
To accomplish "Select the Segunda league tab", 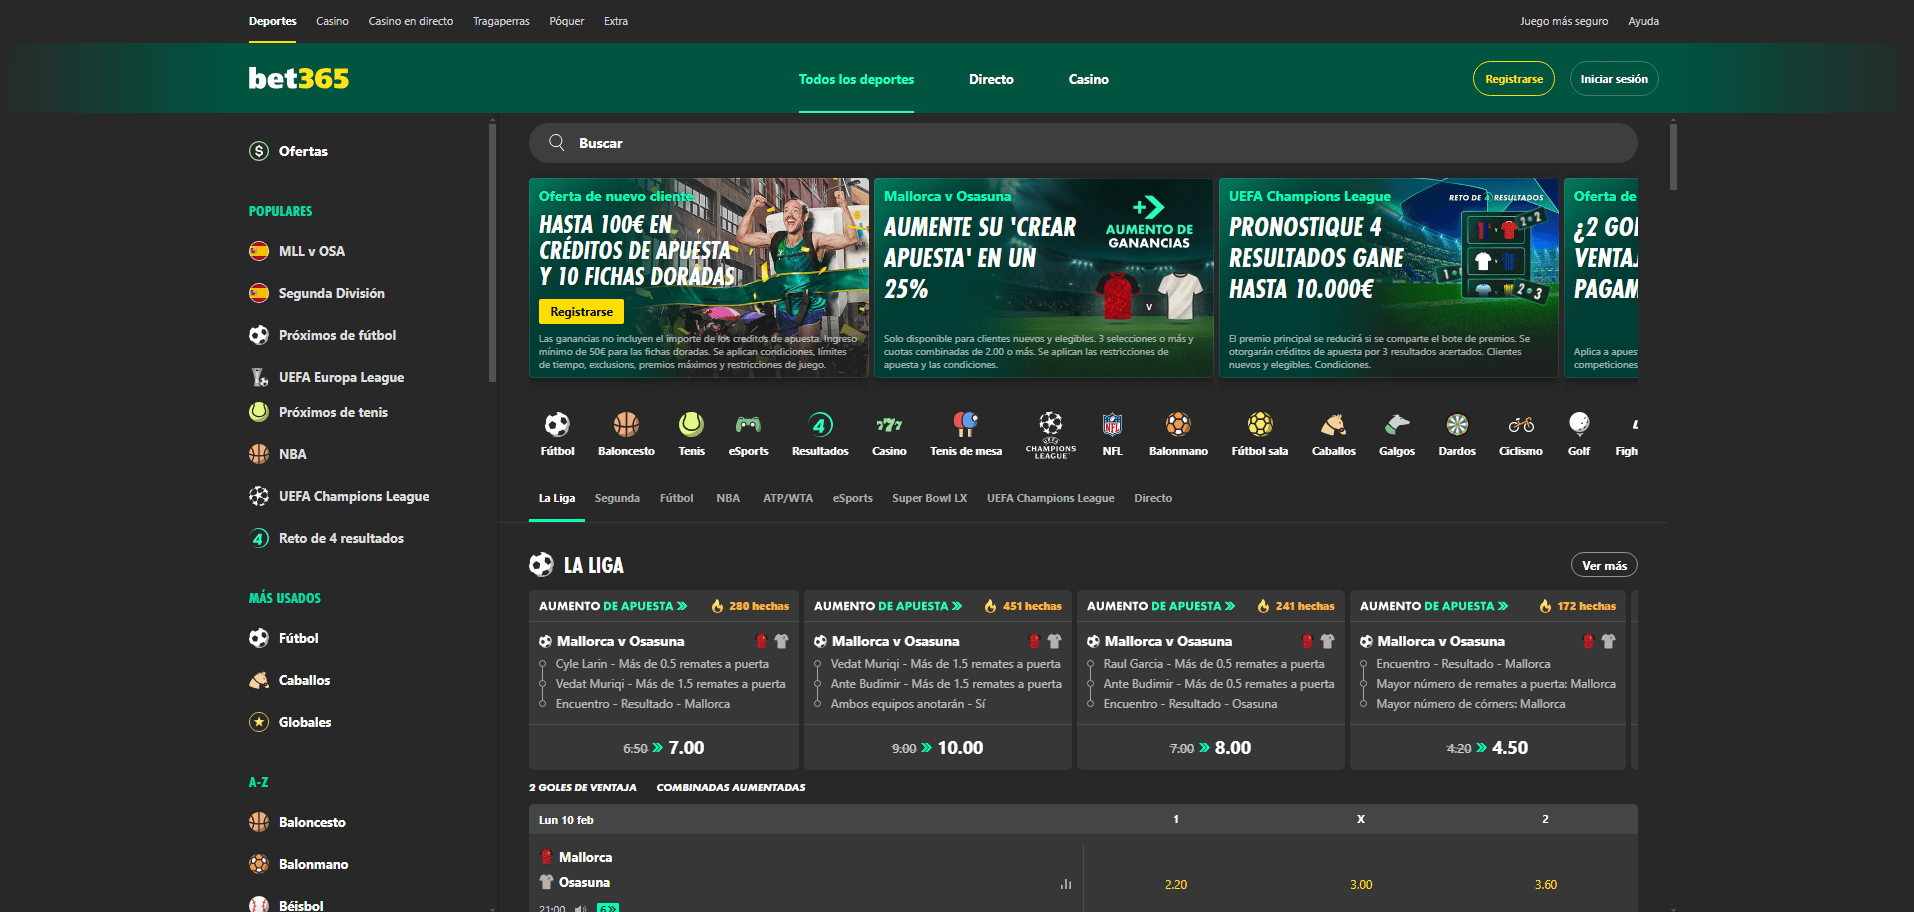I will coord(617,498).
